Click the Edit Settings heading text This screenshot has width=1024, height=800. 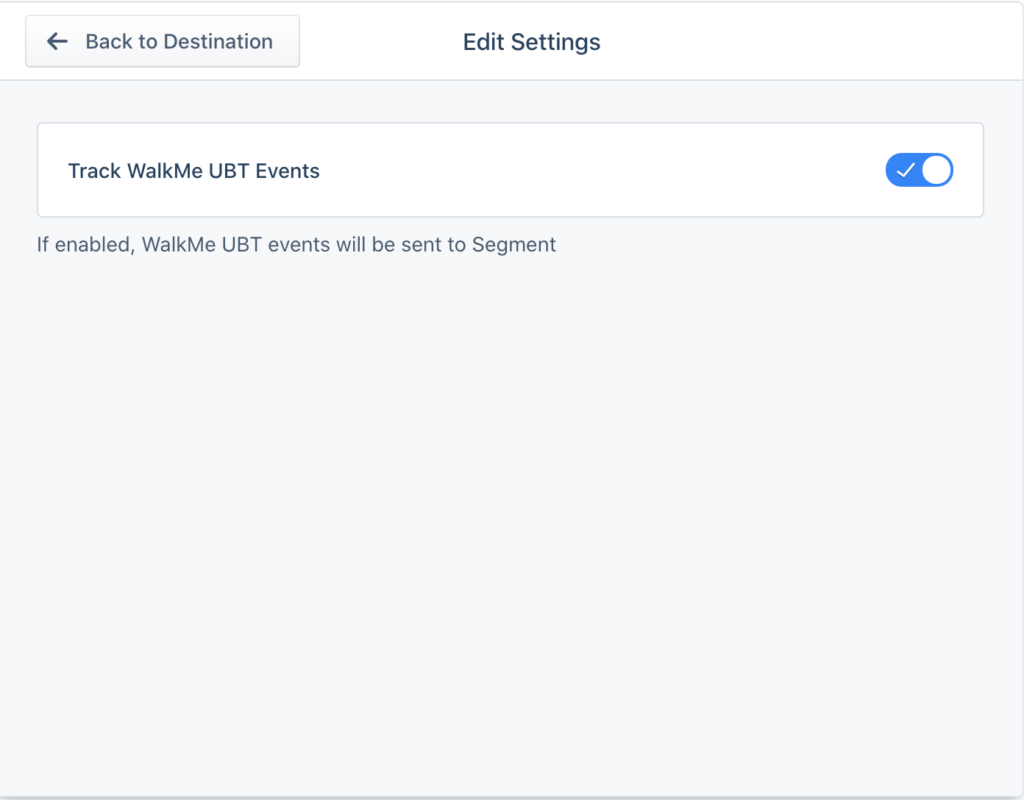point(531,42)
